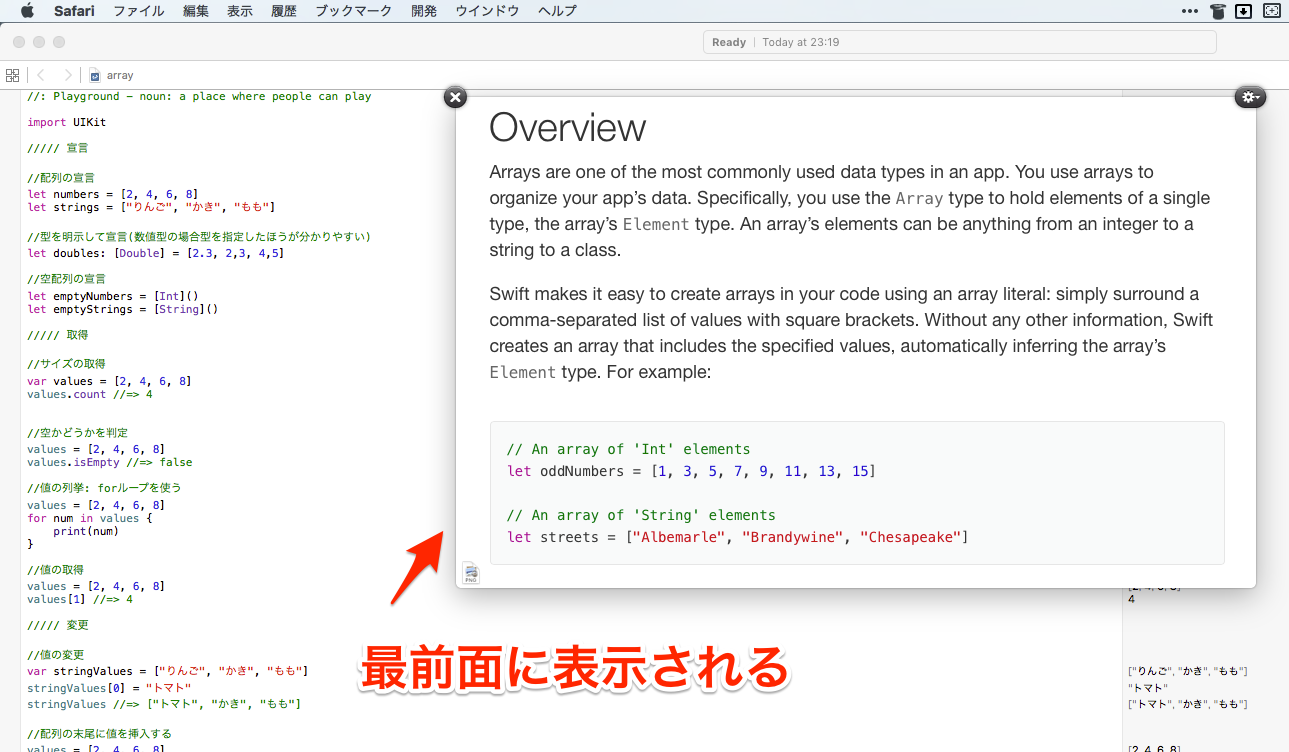Click the 'let doubles: [Double]' code line
The height and width of the screenshot is (752, 1289).
click(x=155, y=253)
